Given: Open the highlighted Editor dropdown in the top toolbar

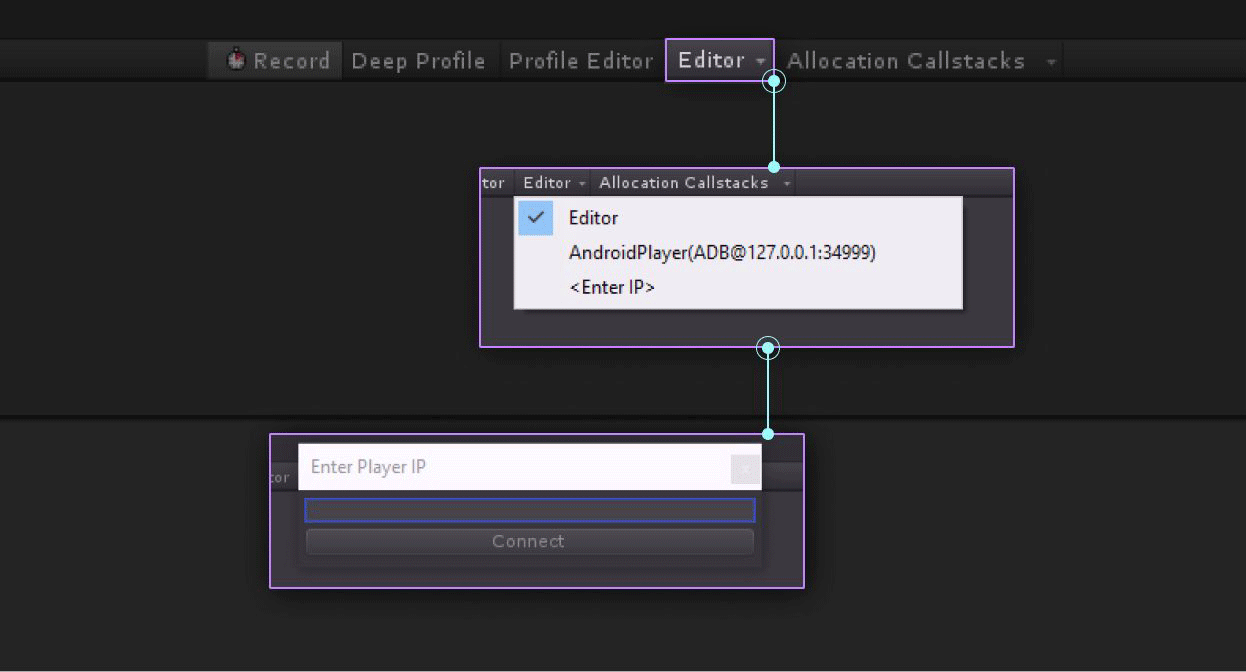Looking at the screenshot, I should (x=719, y=60).
